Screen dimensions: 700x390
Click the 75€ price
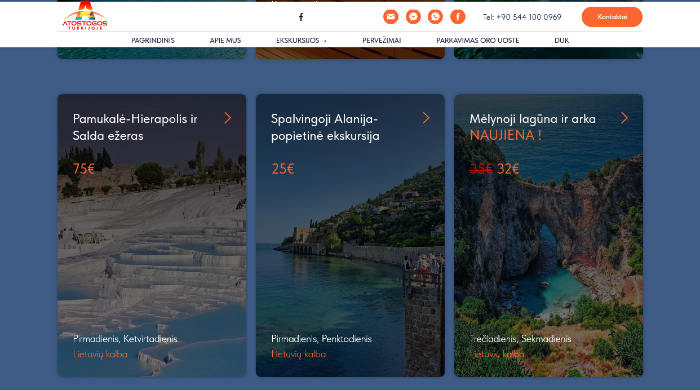(x=83, y=169)
